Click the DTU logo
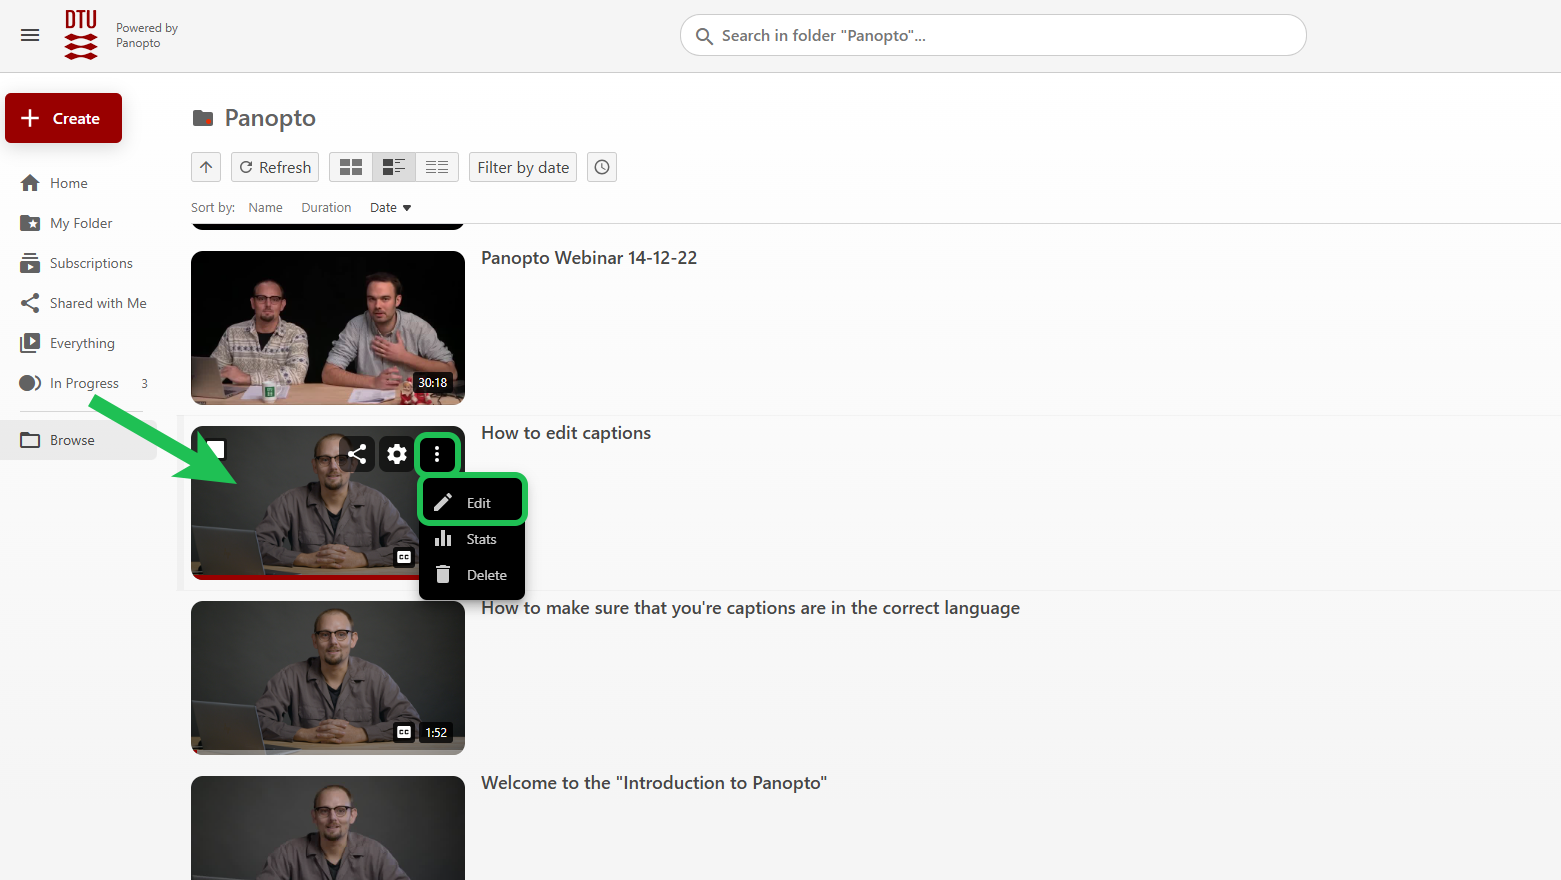Image resolution: width=1561 pixels, height=880 pixels. coord(81,35)
